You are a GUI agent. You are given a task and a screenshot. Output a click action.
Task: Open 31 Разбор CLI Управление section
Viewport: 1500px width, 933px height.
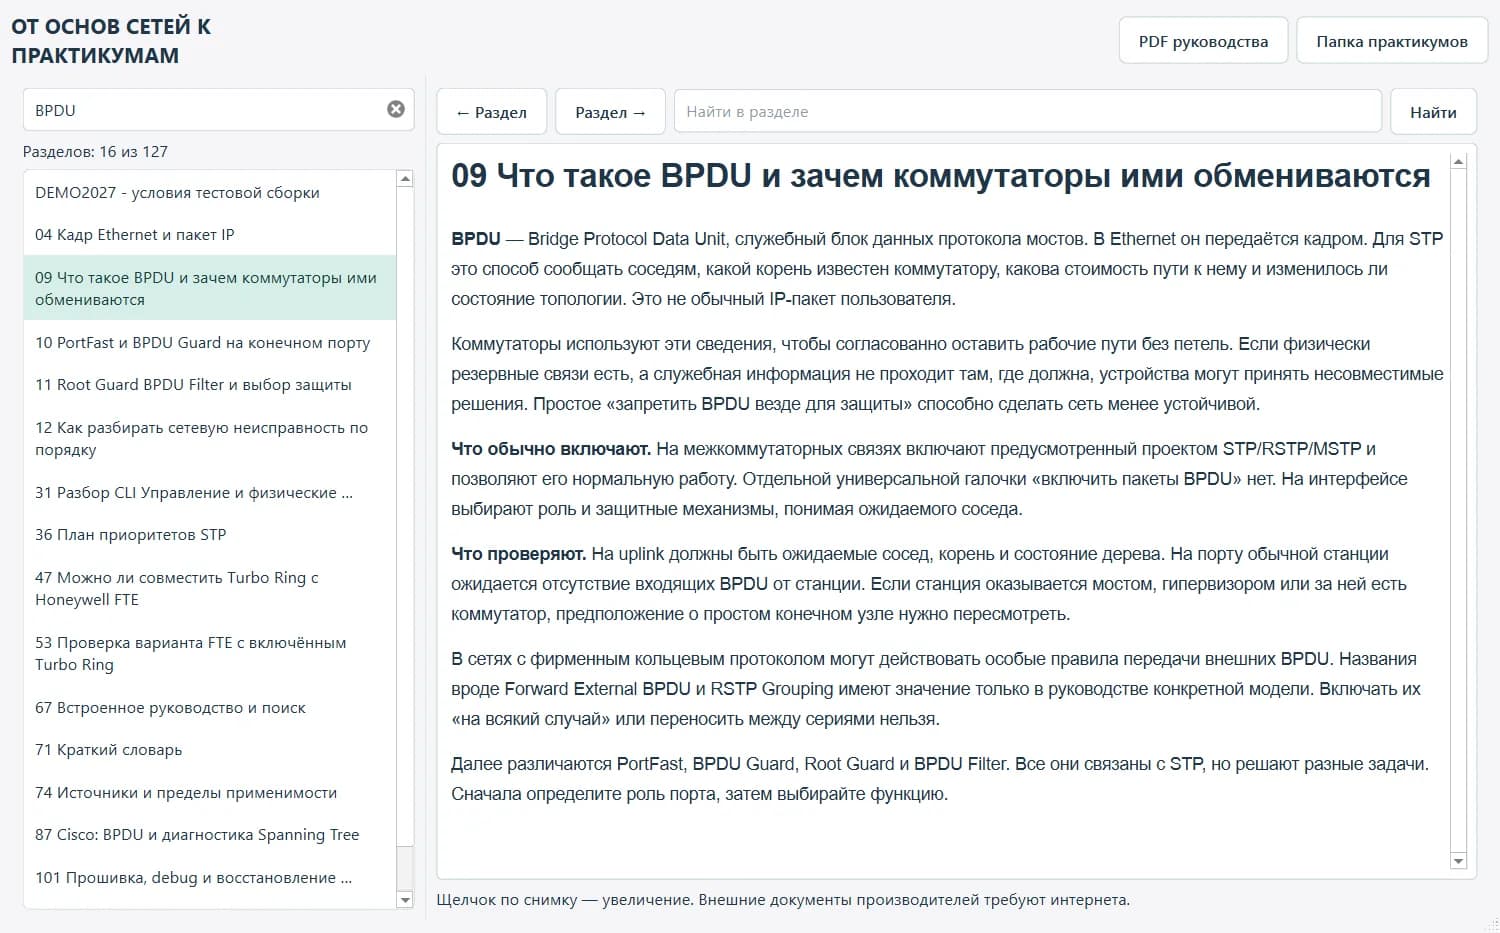tap(209, 492)
